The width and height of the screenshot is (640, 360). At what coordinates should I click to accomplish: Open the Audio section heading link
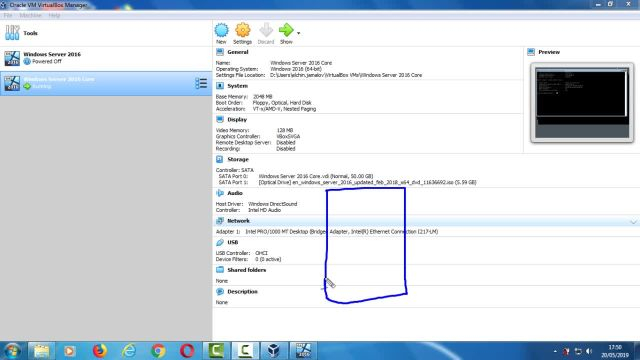[x=235, y=193]
